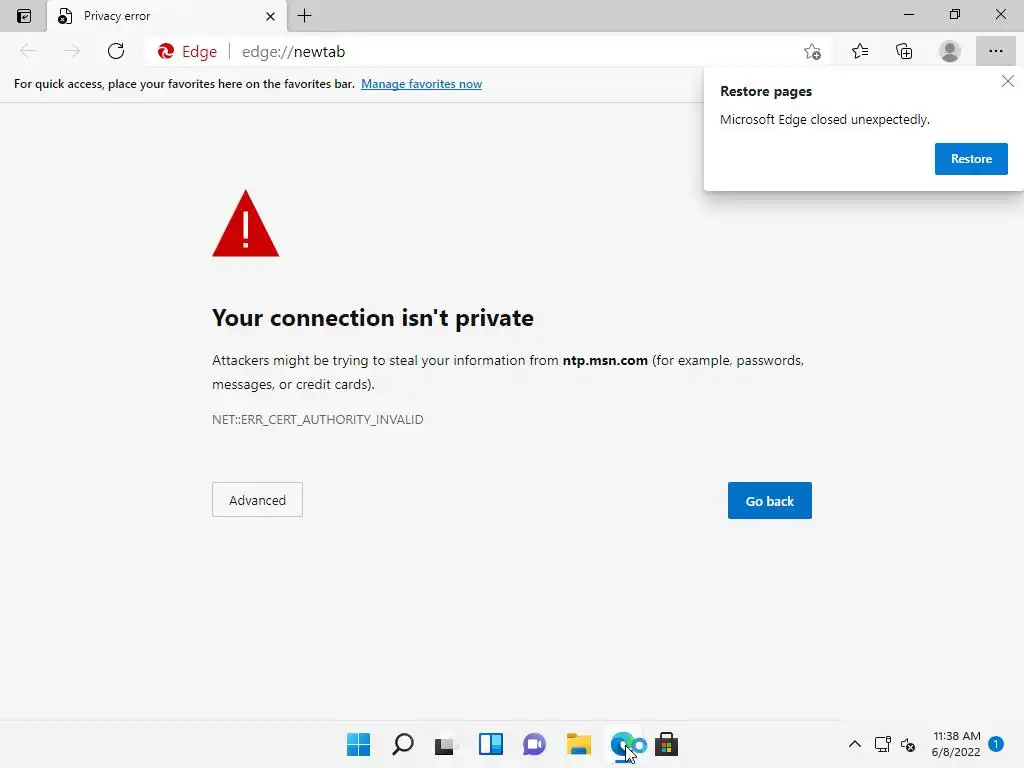Minimize the Edge window

click(909, 14)
